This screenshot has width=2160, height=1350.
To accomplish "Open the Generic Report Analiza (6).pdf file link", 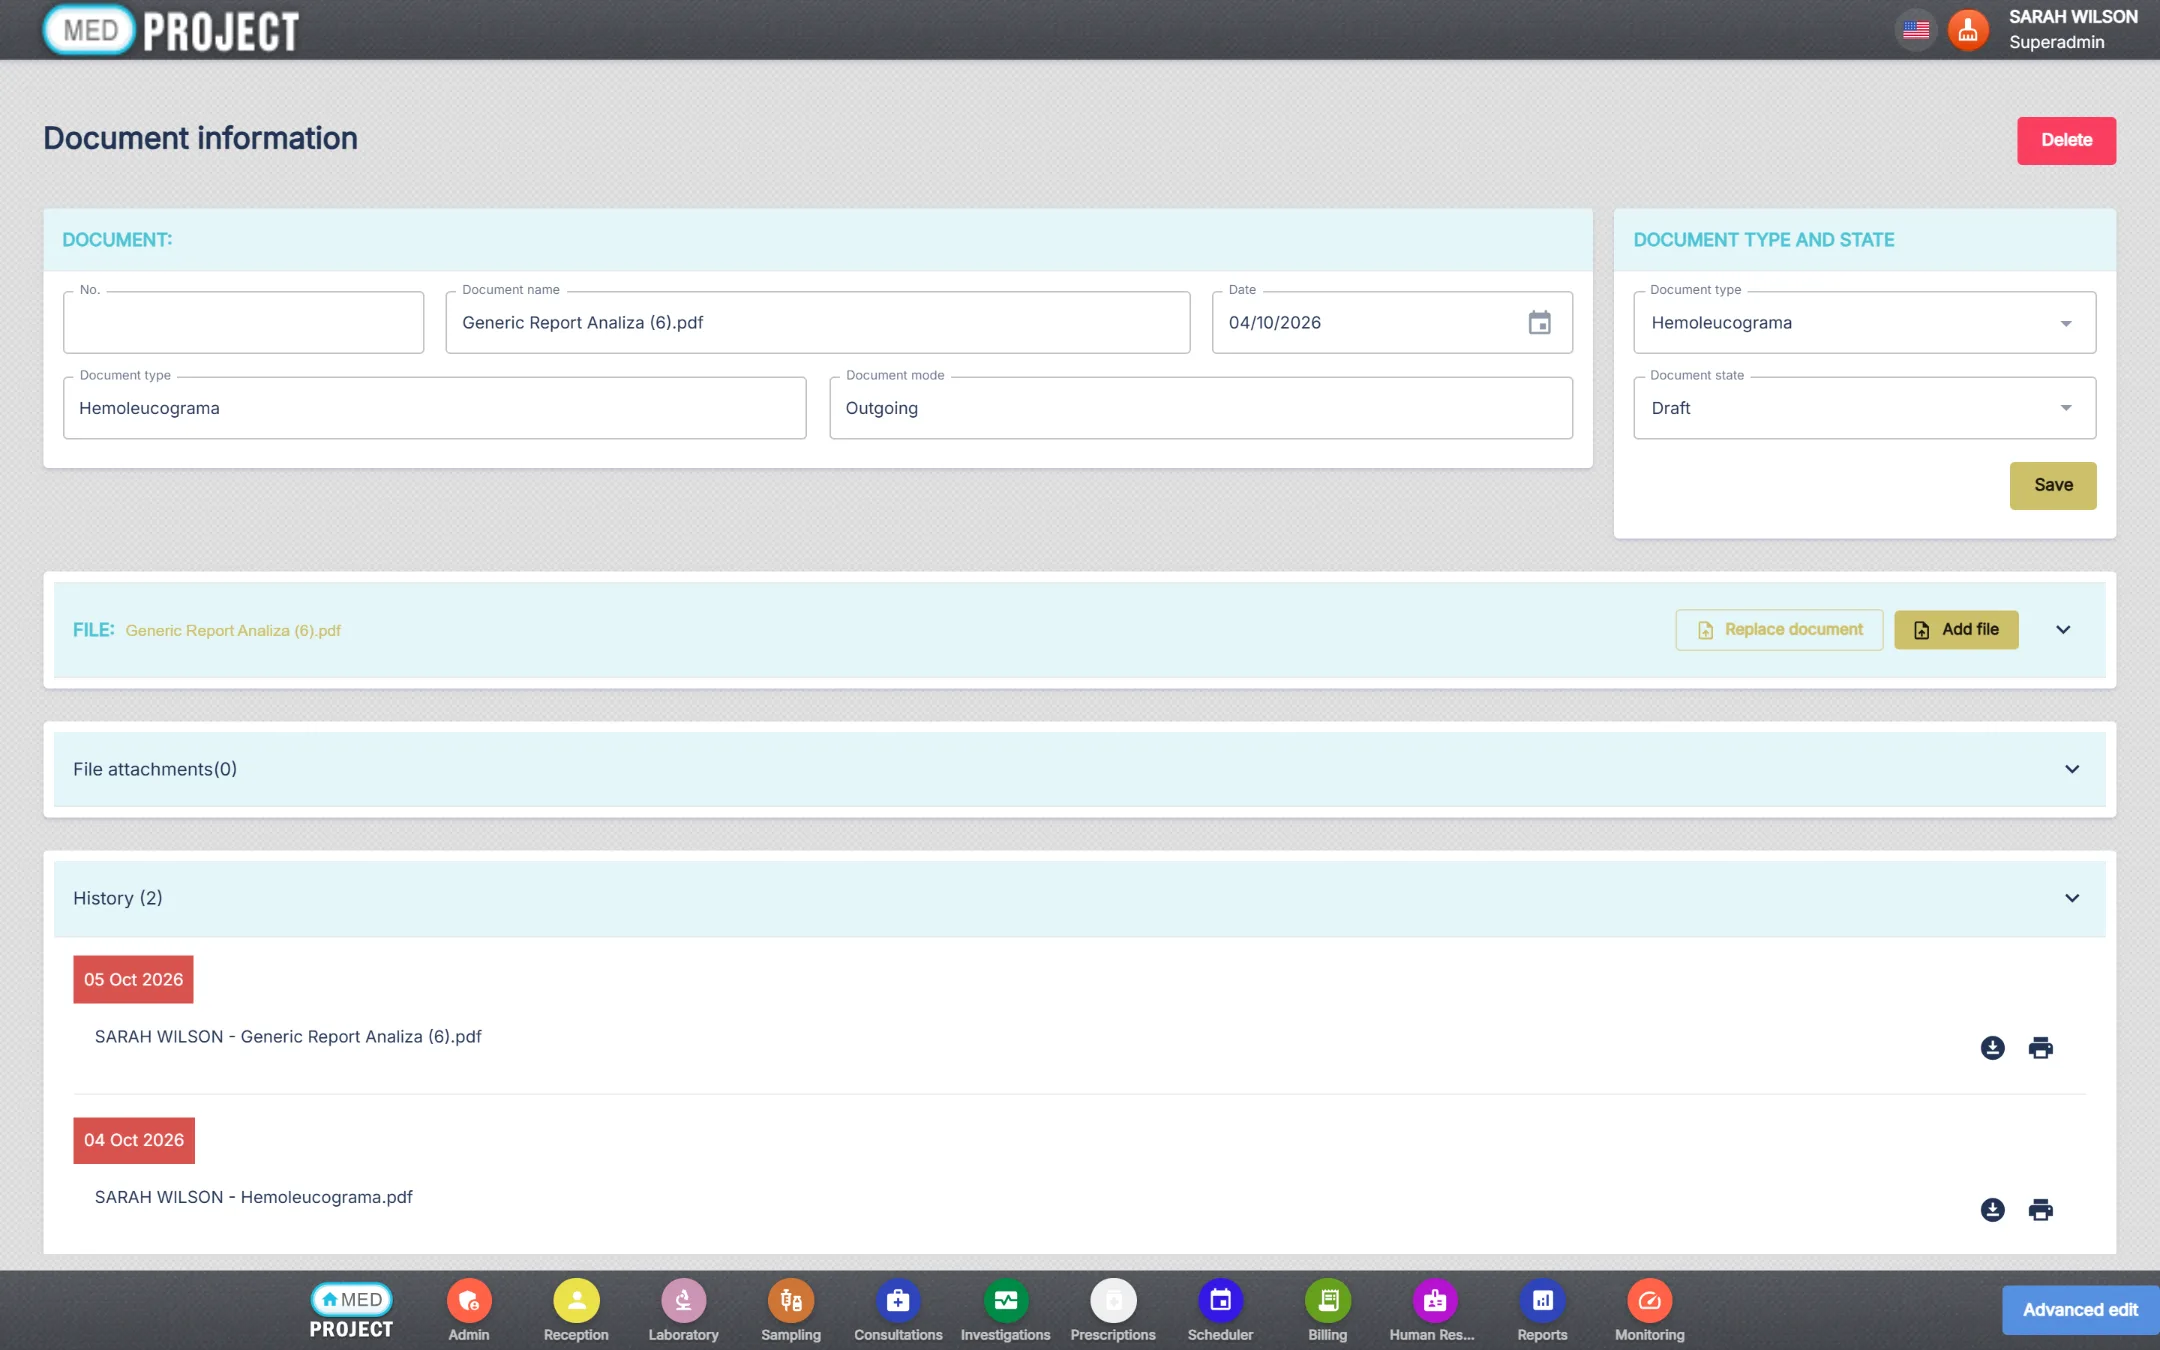I will [x=233, y=631].
